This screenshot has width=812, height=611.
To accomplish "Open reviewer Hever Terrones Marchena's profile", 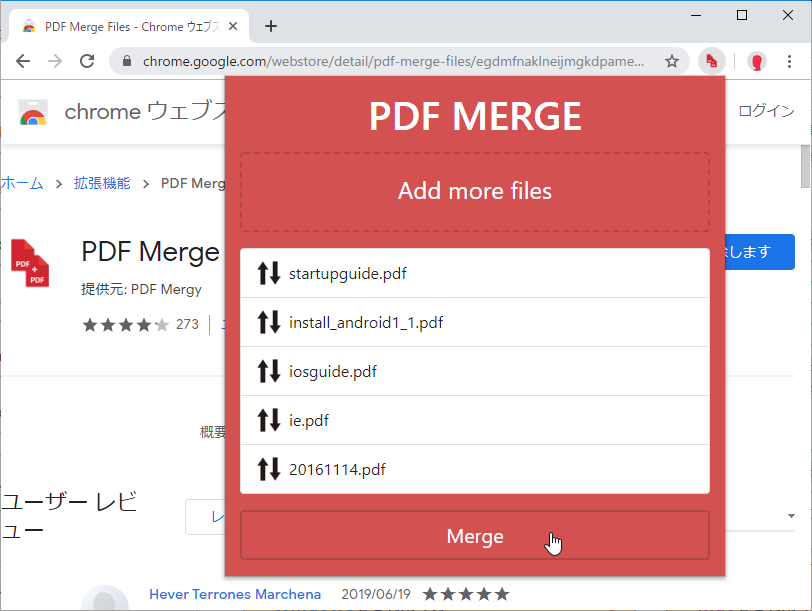I will click(x=235, y=594).
